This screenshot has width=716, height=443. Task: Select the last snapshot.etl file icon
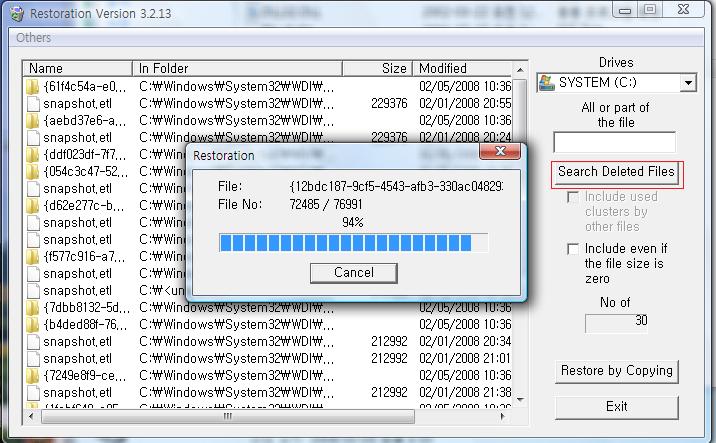pyautogui.click(x=33, y=393)
